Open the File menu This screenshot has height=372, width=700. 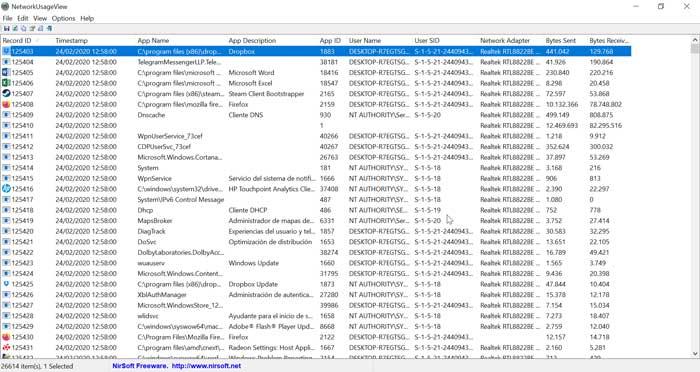[x=7, y=18]
